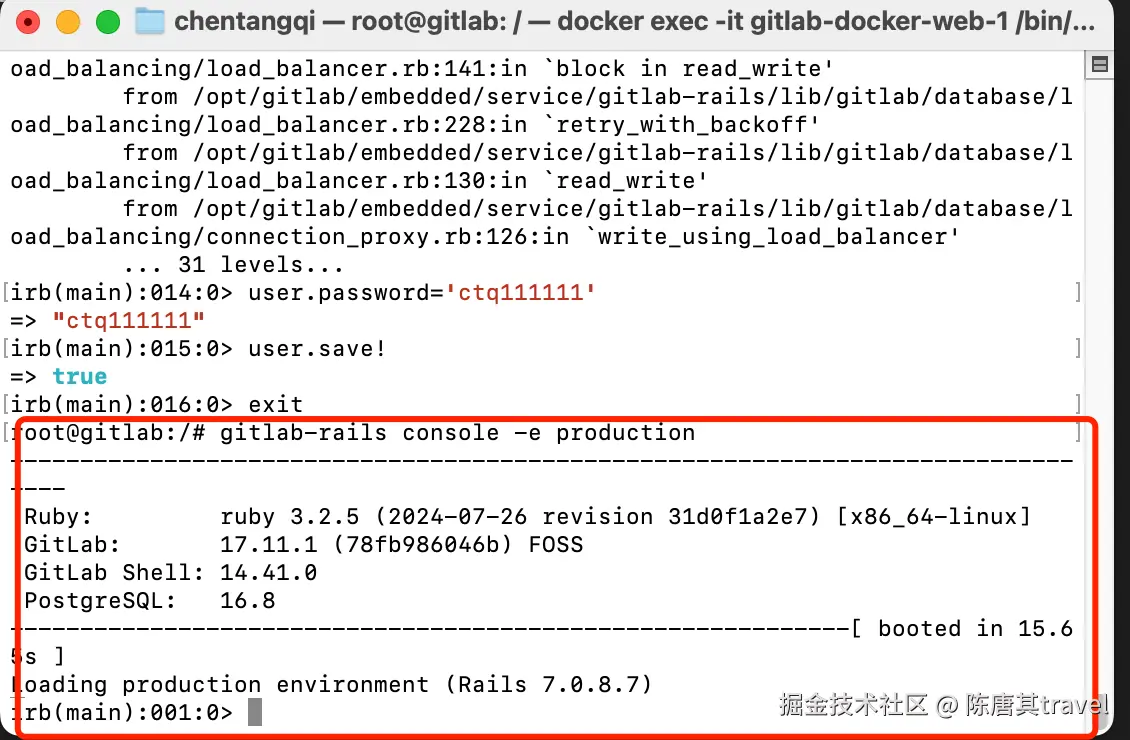Click the ruby 3.2.5 version text
This screenshot has width=1130, height=740.
click(x=290, y=517)
